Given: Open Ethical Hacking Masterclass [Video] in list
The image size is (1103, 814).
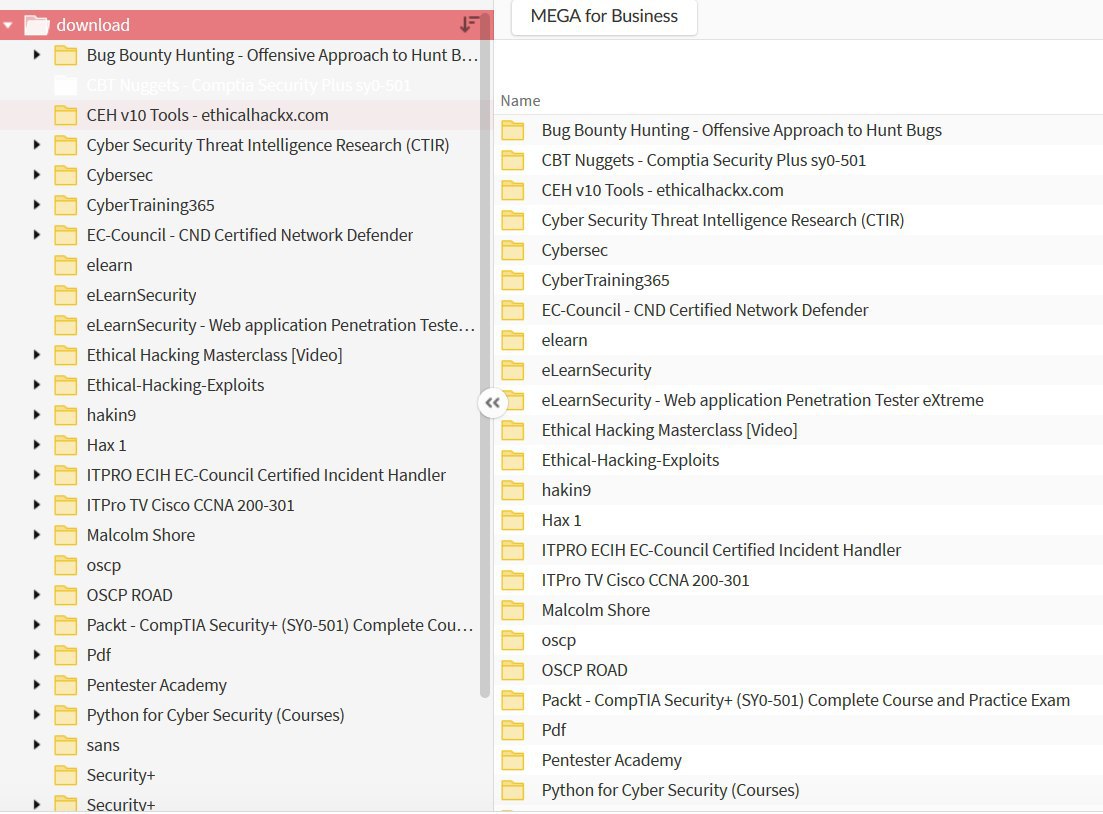Looking at the screenshot, I should click(669, 430).
